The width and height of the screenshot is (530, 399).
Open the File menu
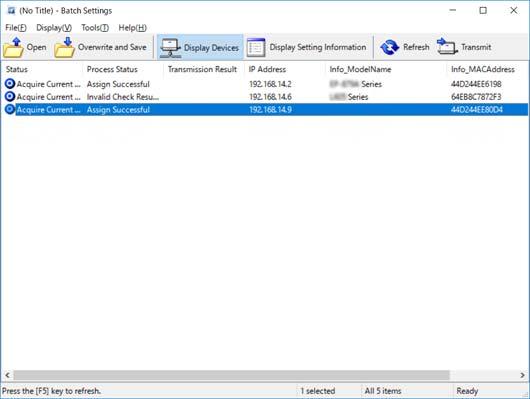[x=16, y=28]
